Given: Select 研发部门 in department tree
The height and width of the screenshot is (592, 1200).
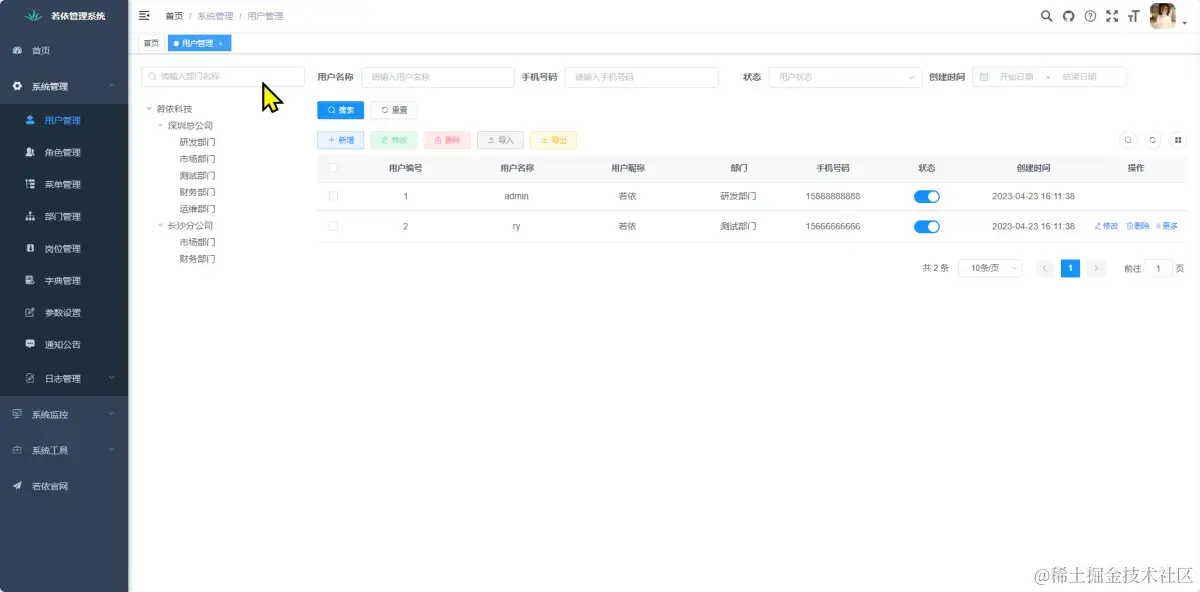Looking at the screenshot, I should tap(197, 143).
